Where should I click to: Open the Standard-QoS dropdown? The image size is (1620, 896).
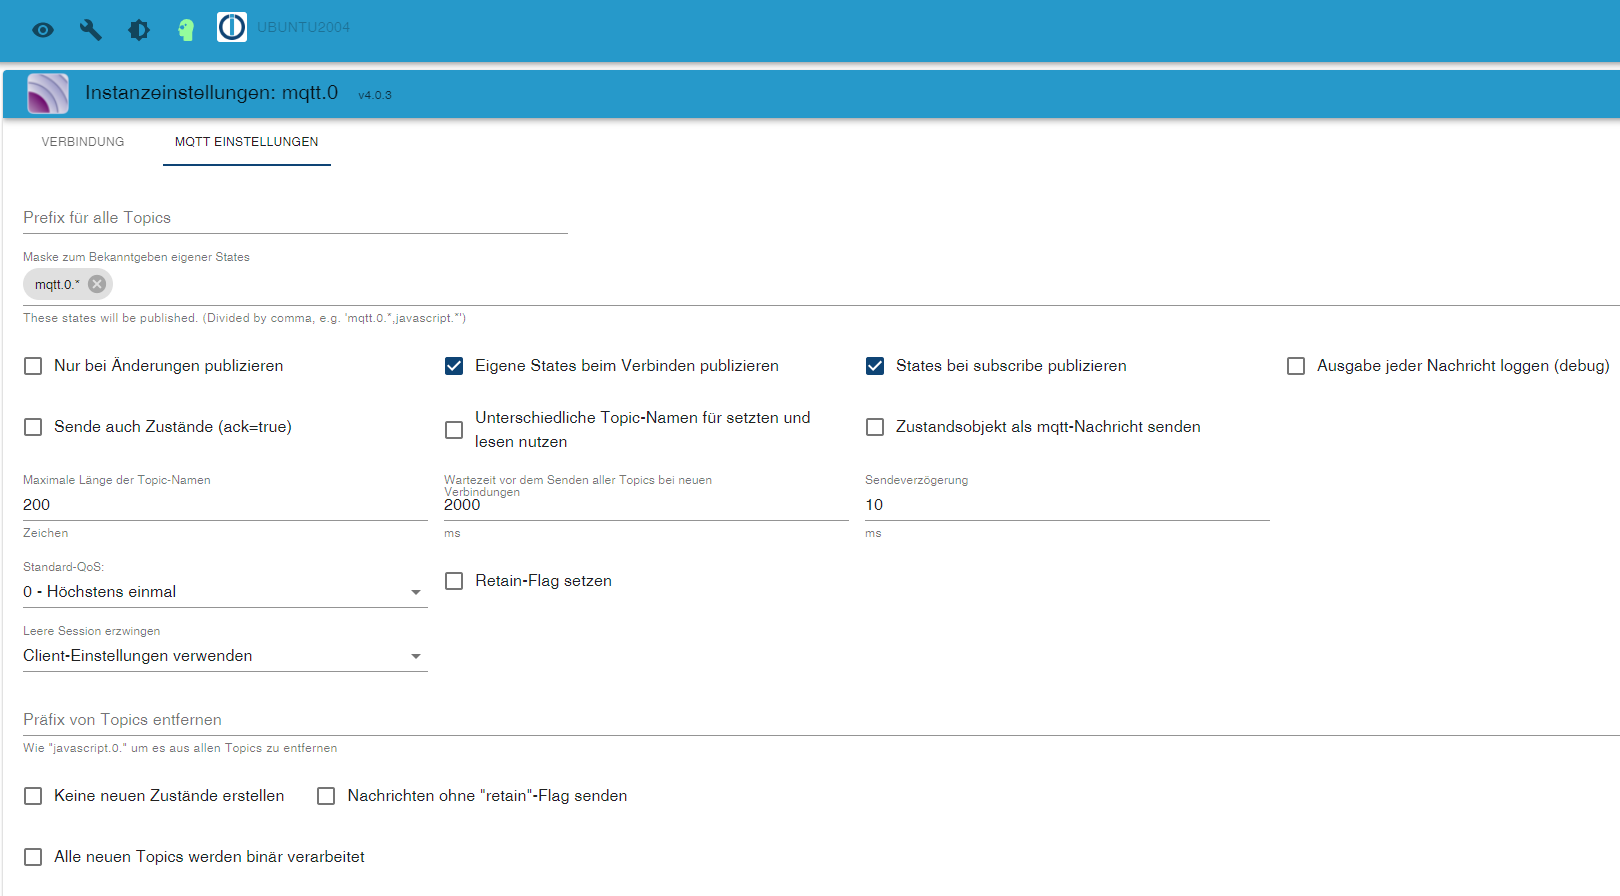(225, 592)
